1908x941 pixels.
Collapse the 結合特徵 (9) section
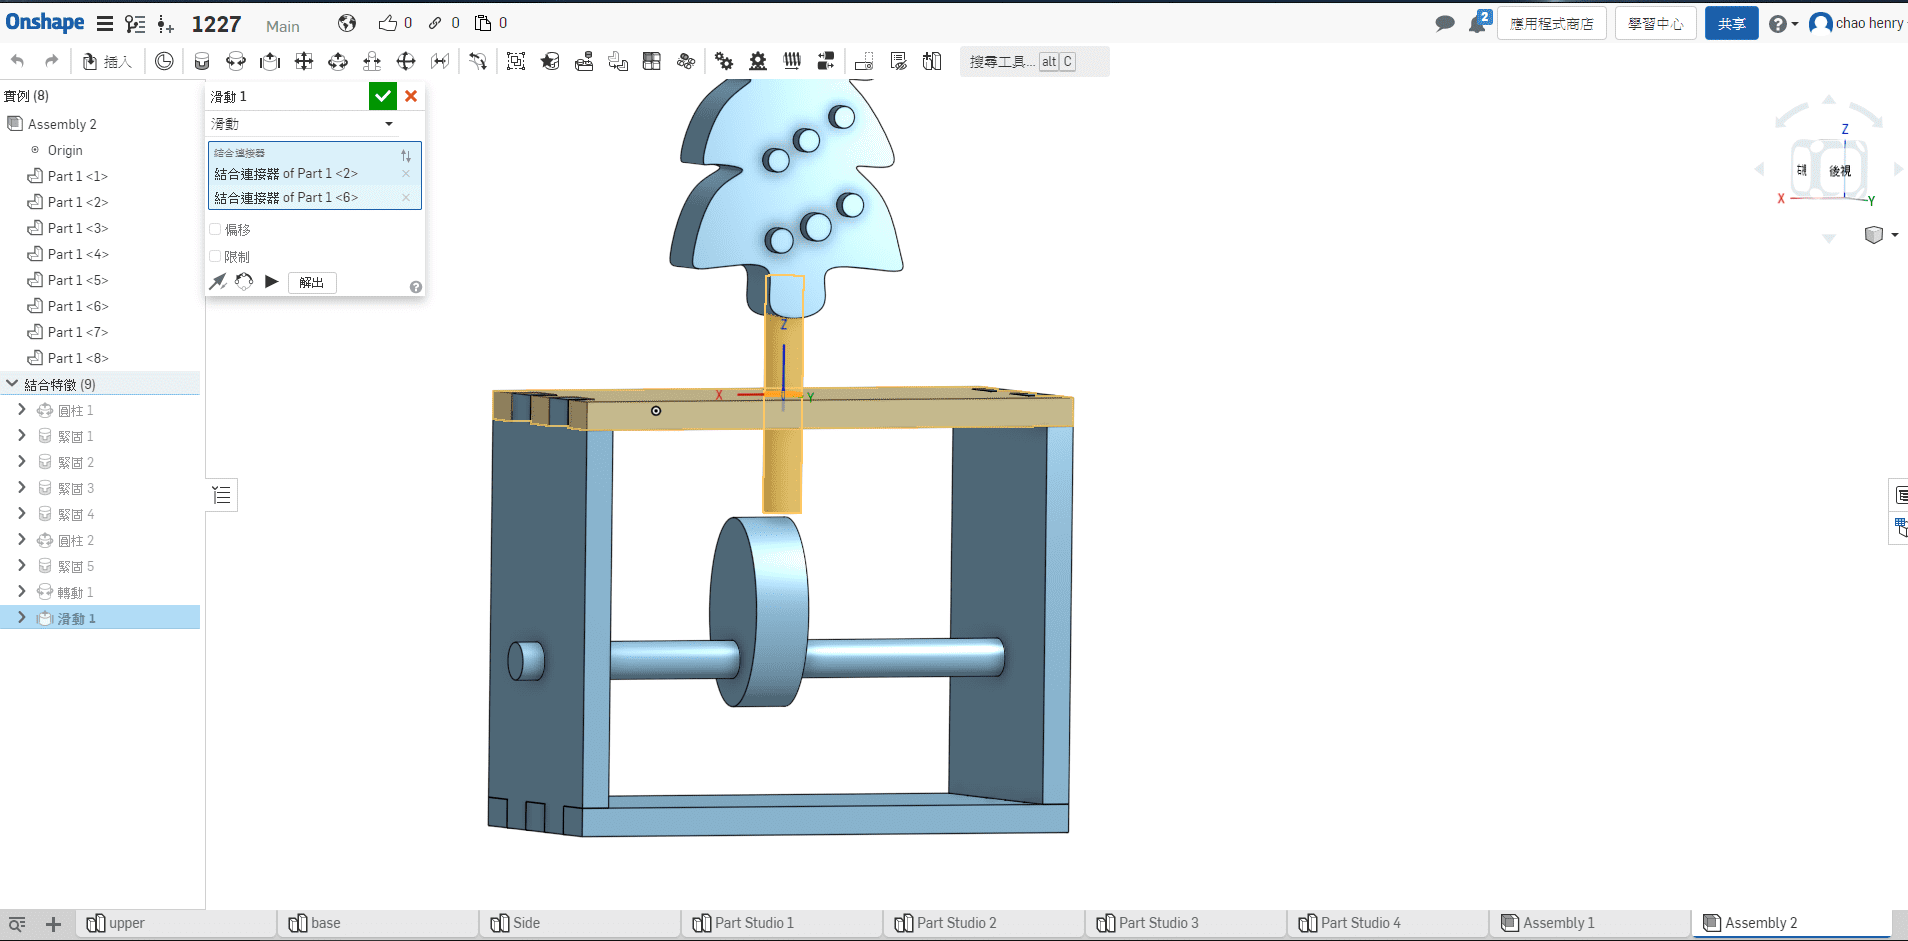[x=12, y=384]
